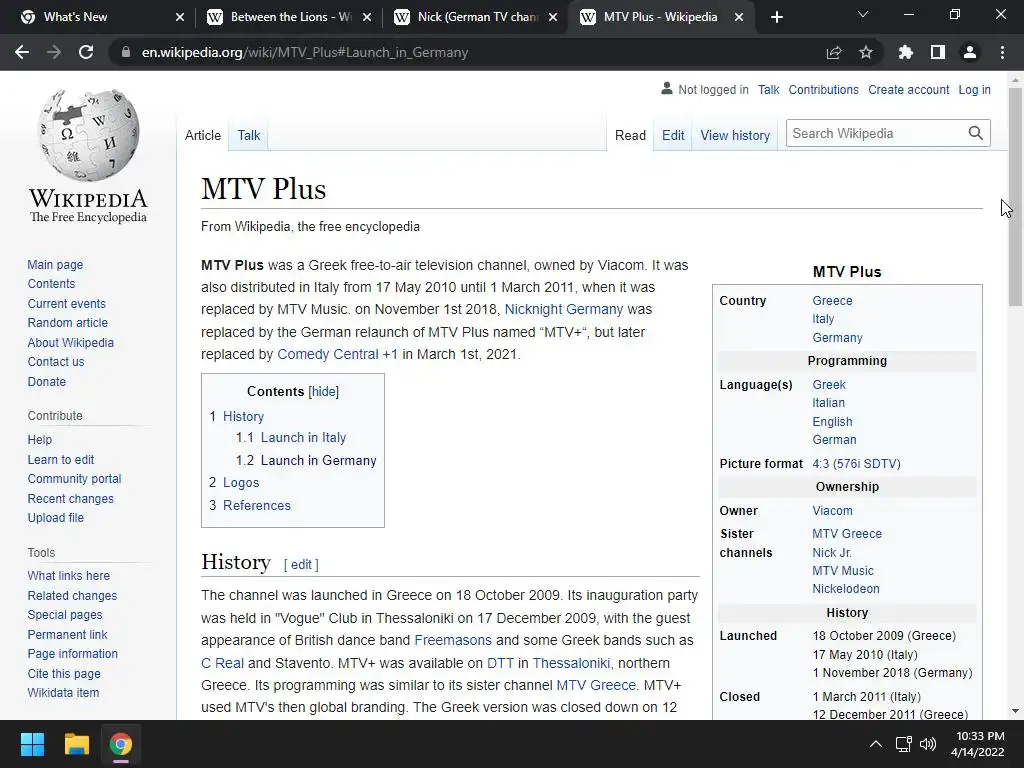
Task: Share this page using the share icon
Action: point(834,52)
